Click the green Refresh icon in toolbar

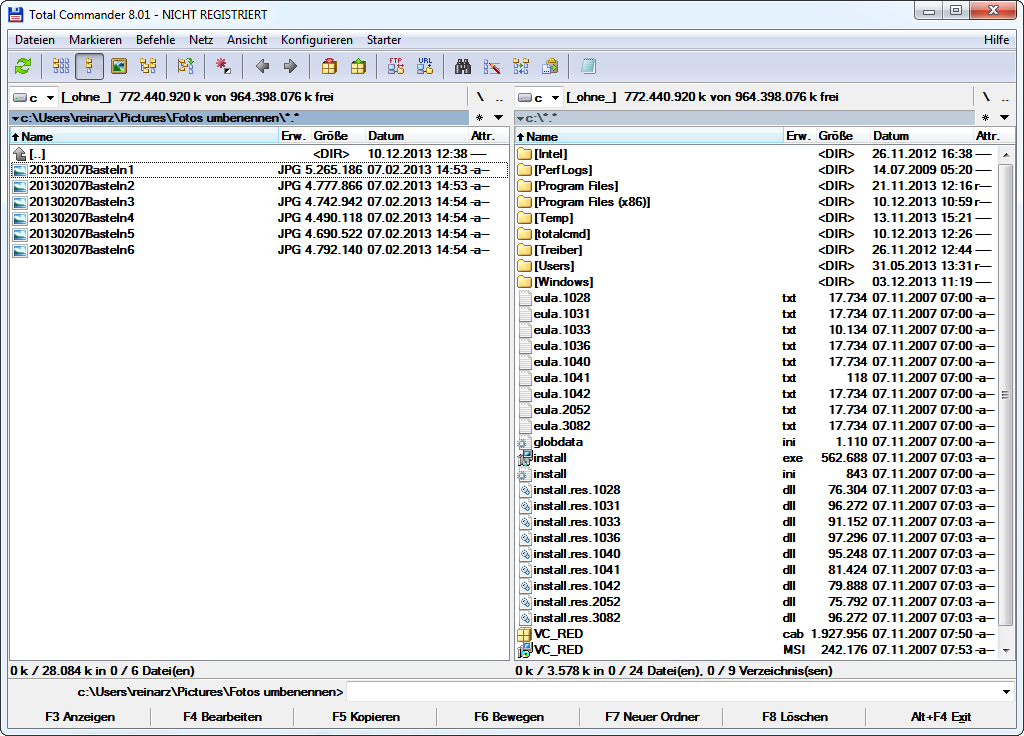pyautogui.click(x=23, y=67)
